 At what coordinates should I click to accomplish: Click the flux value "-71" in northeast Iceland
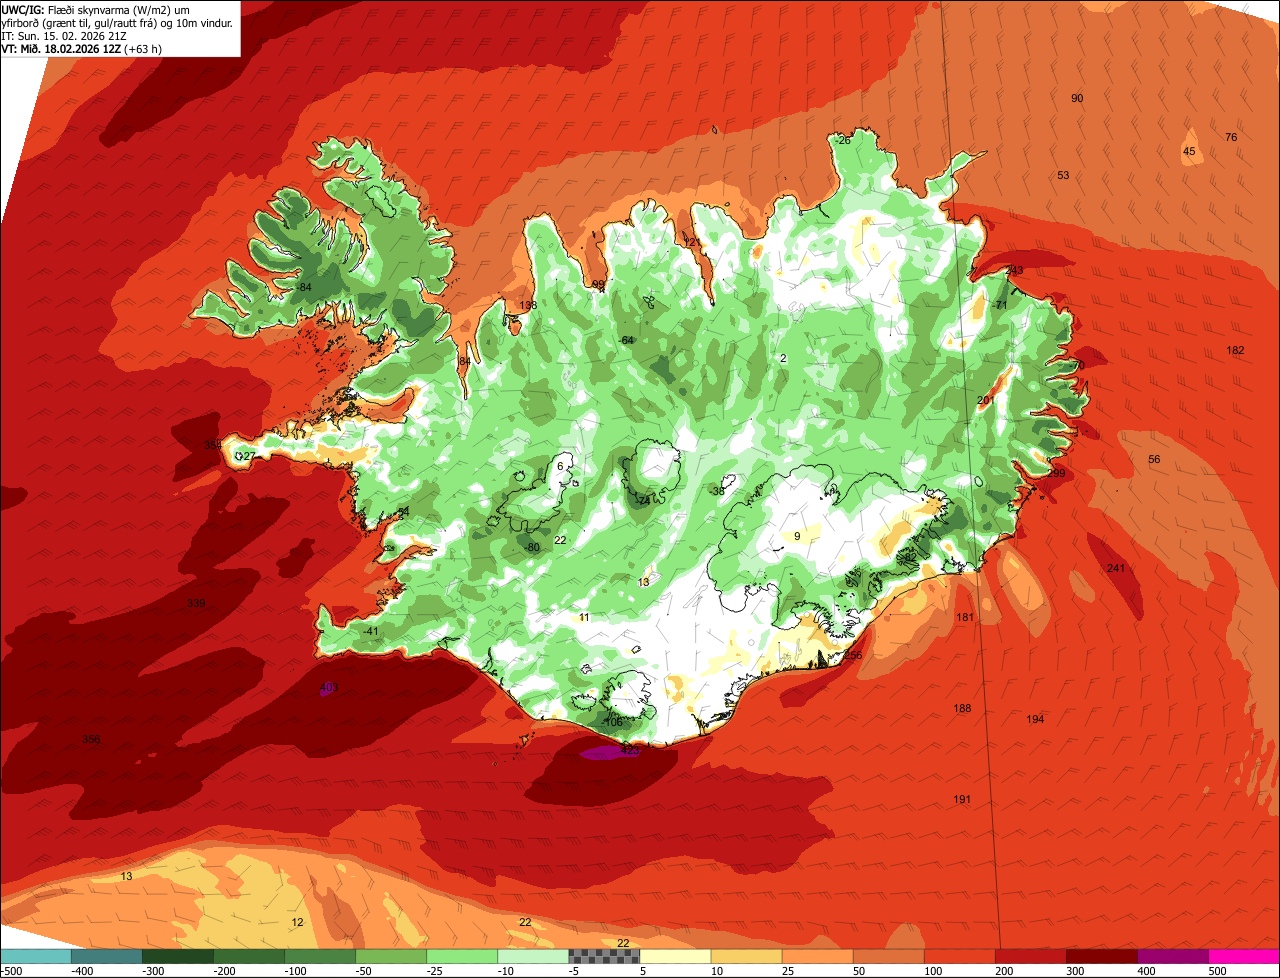point(999,304)
